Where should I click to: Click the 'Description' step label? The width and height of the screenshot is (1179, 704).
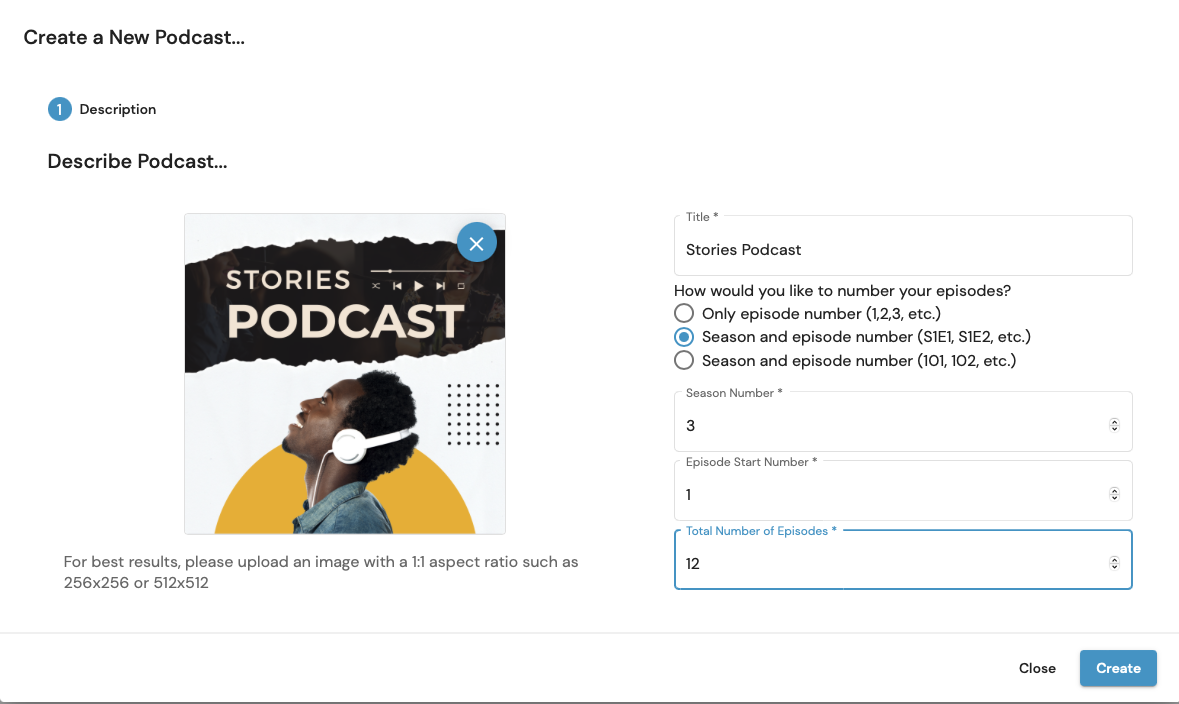pyautogui.click(x=118, y=109)
